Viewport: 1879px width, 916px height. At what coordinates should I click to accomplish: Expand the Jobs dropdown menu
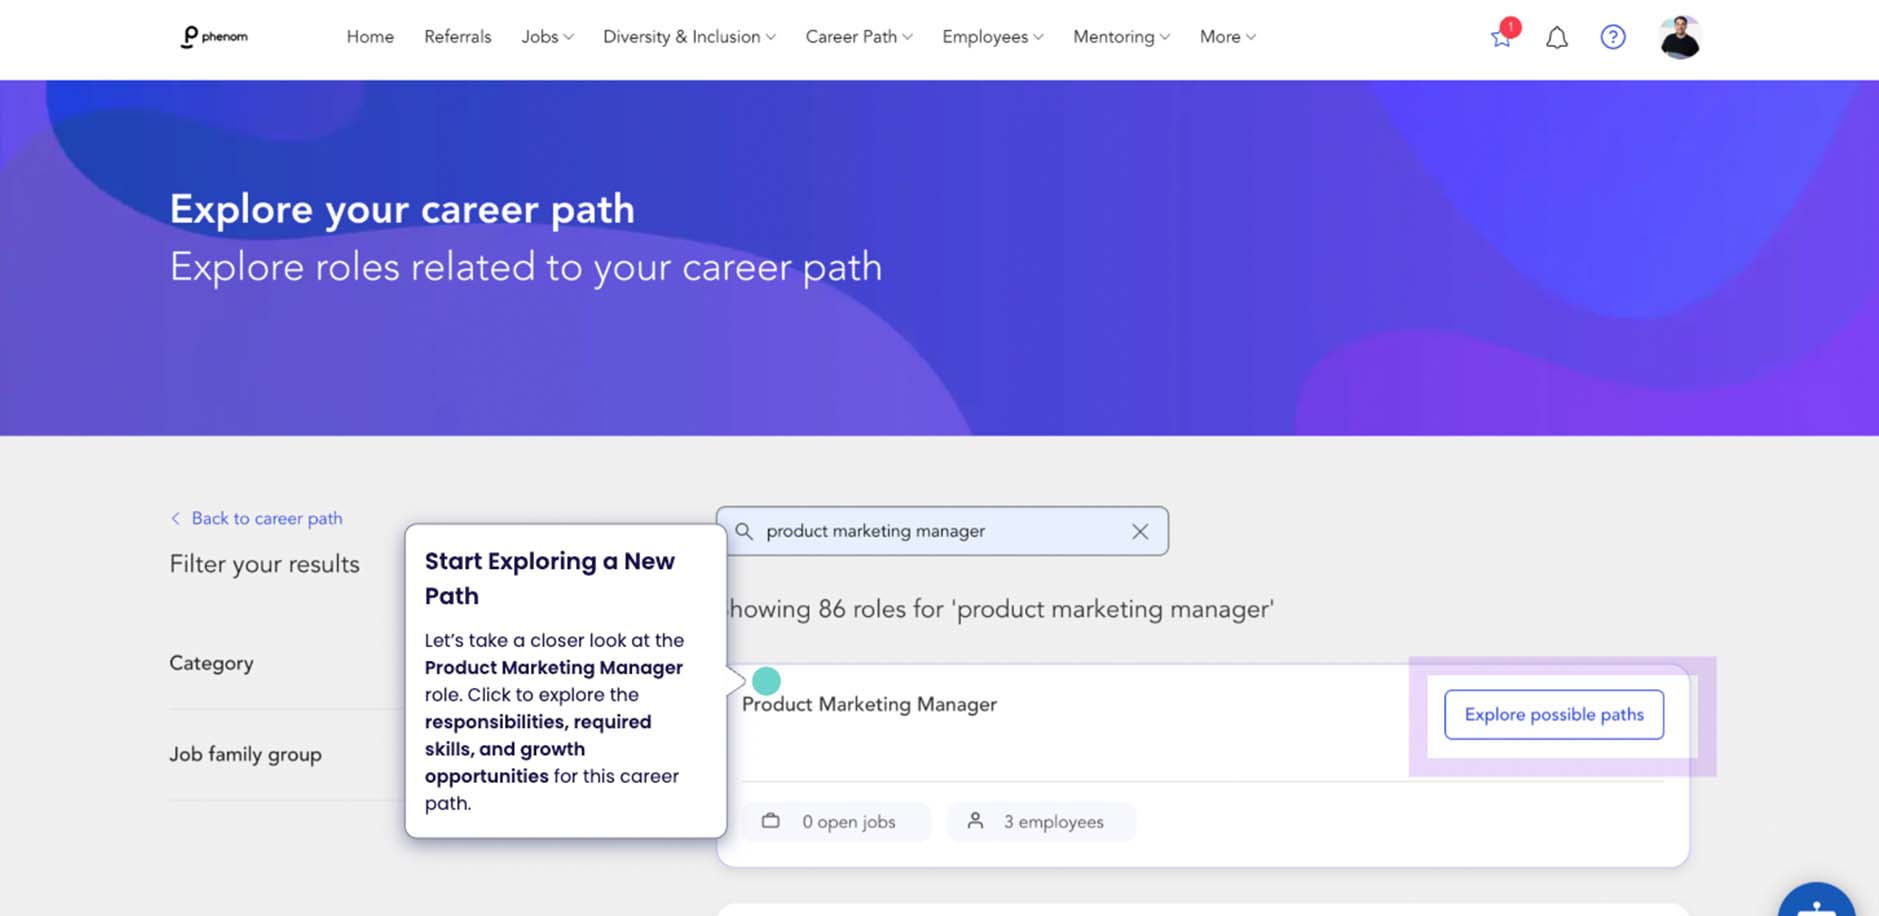(x=547, y=37)
